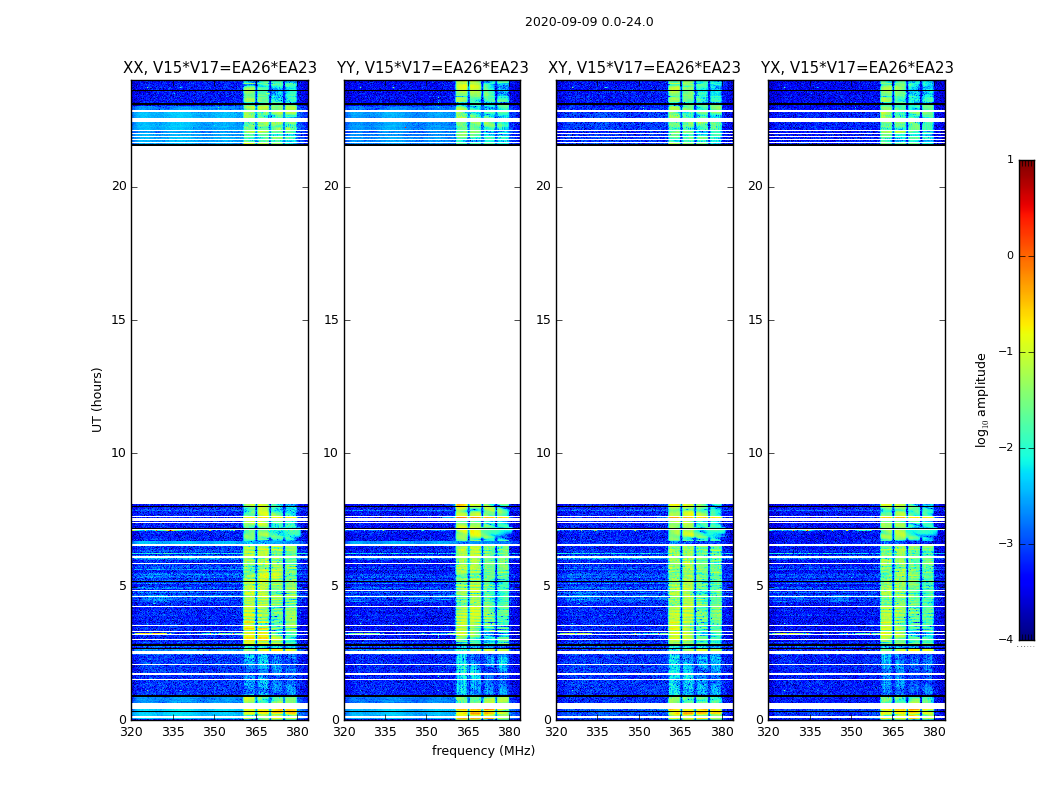The height and width of the screenshot is (800, 1050).
Task: Click the 20 tick label beside XX panel
Action: [x=119, y=186]
